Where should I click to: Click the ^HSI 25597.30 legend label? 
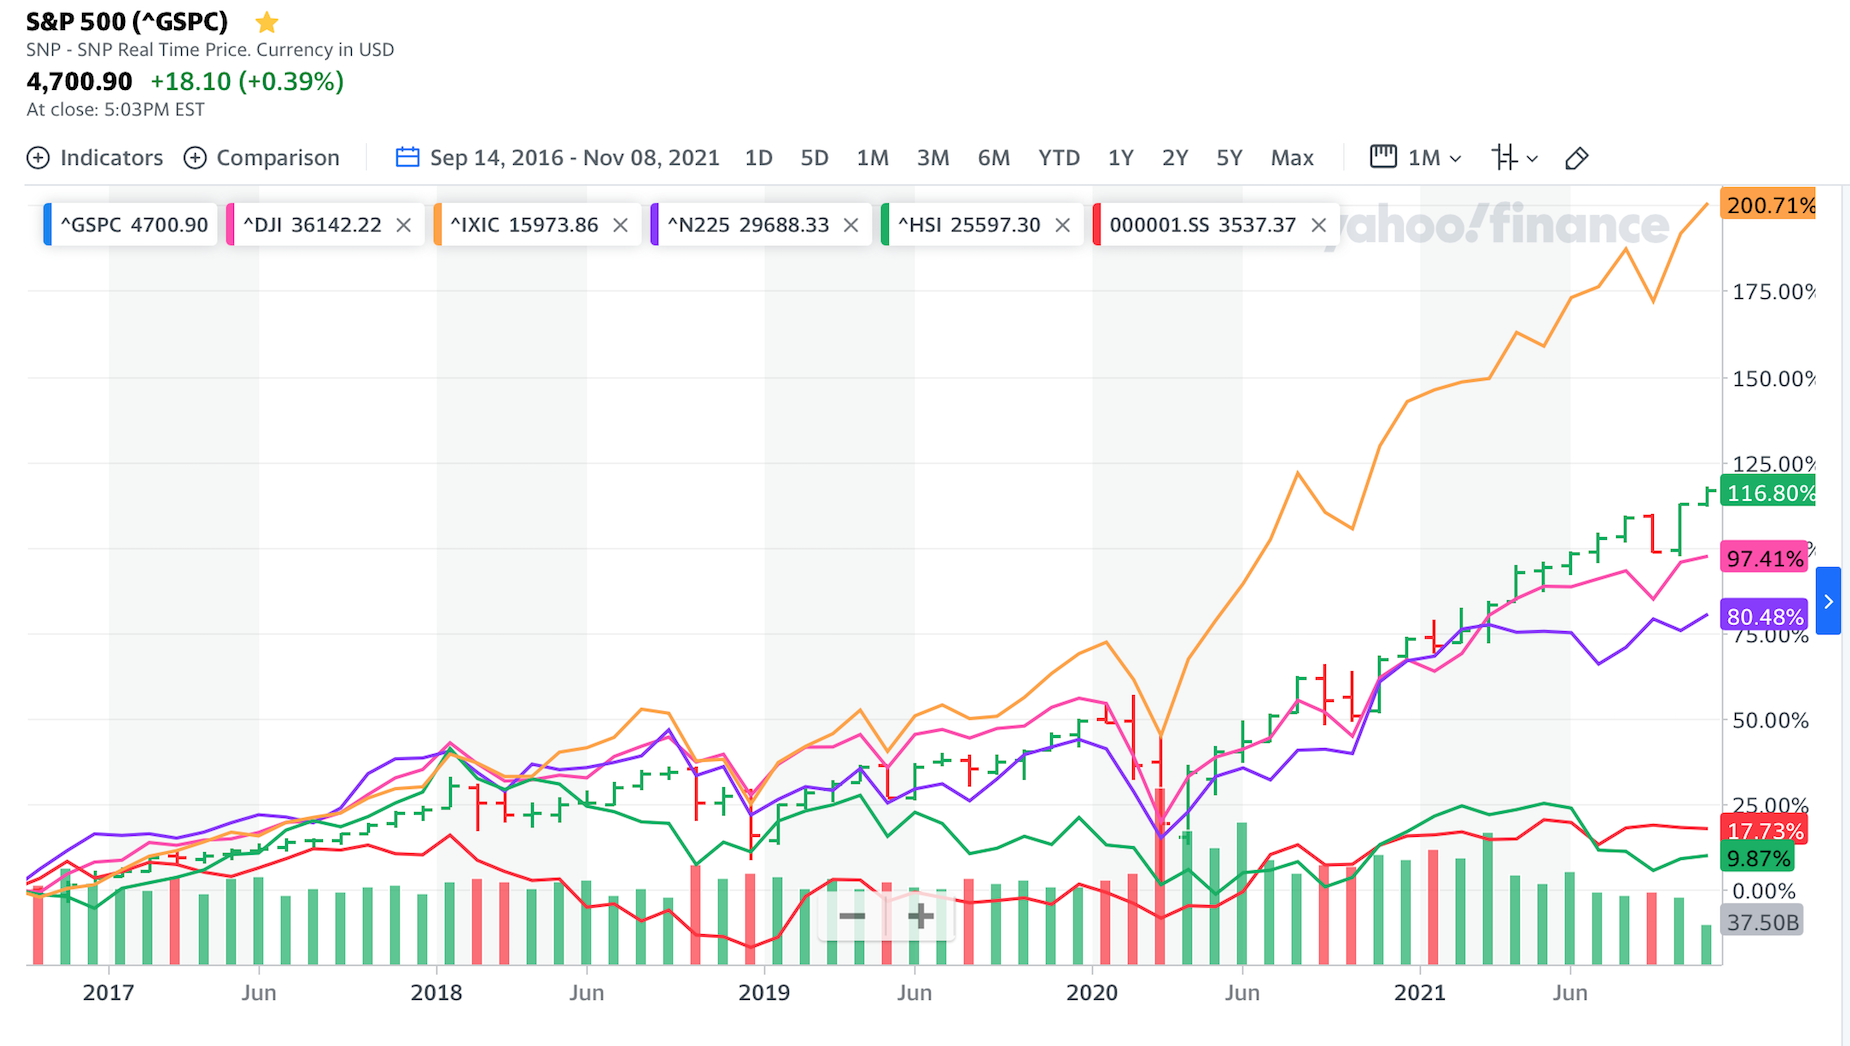(969, 225)
